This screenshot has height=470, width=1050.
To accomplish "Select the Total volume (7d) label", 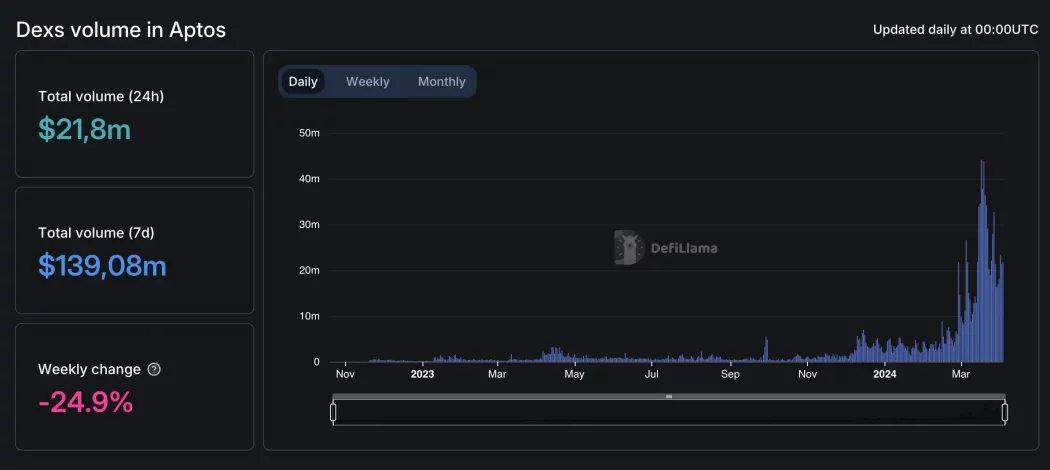I will (96, 232).
